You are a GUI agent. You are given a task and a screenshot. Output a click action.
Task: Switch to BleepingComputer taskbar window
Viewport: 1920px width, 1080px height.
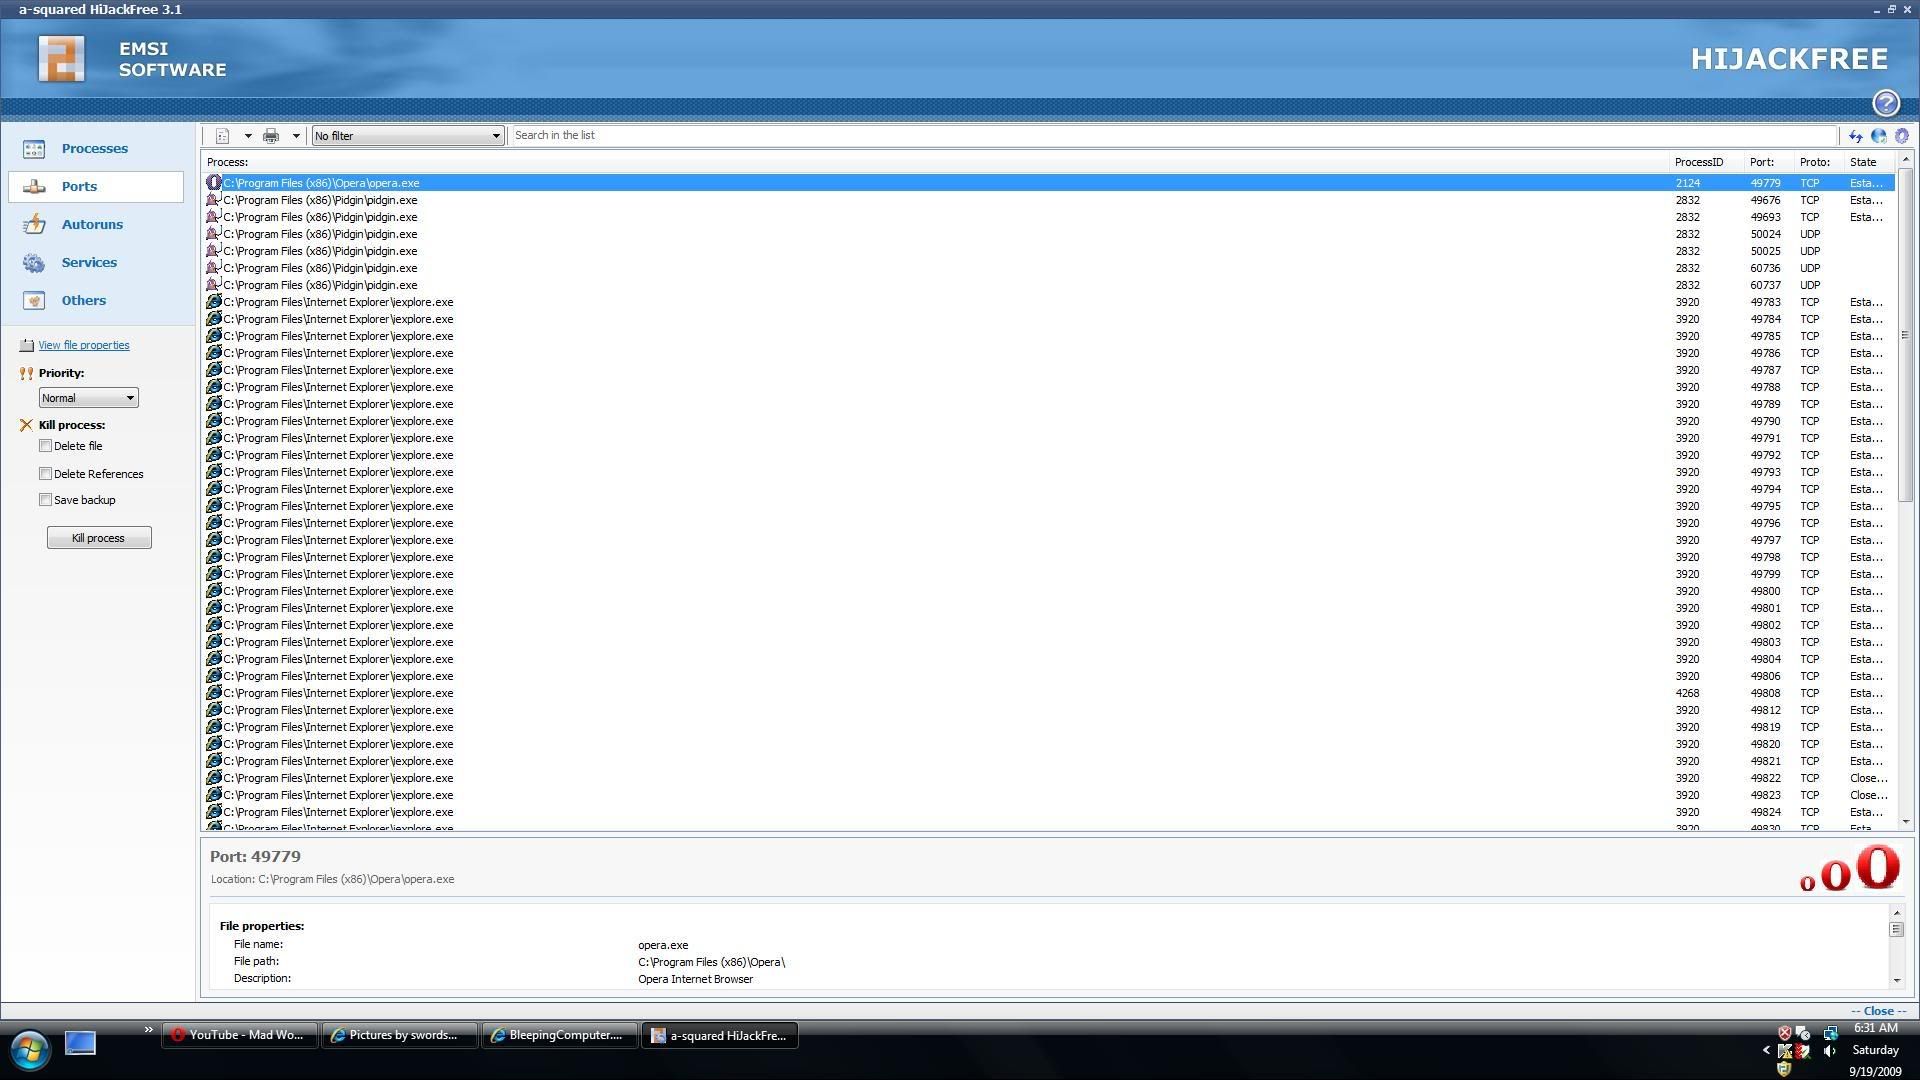pos(559,1036)
